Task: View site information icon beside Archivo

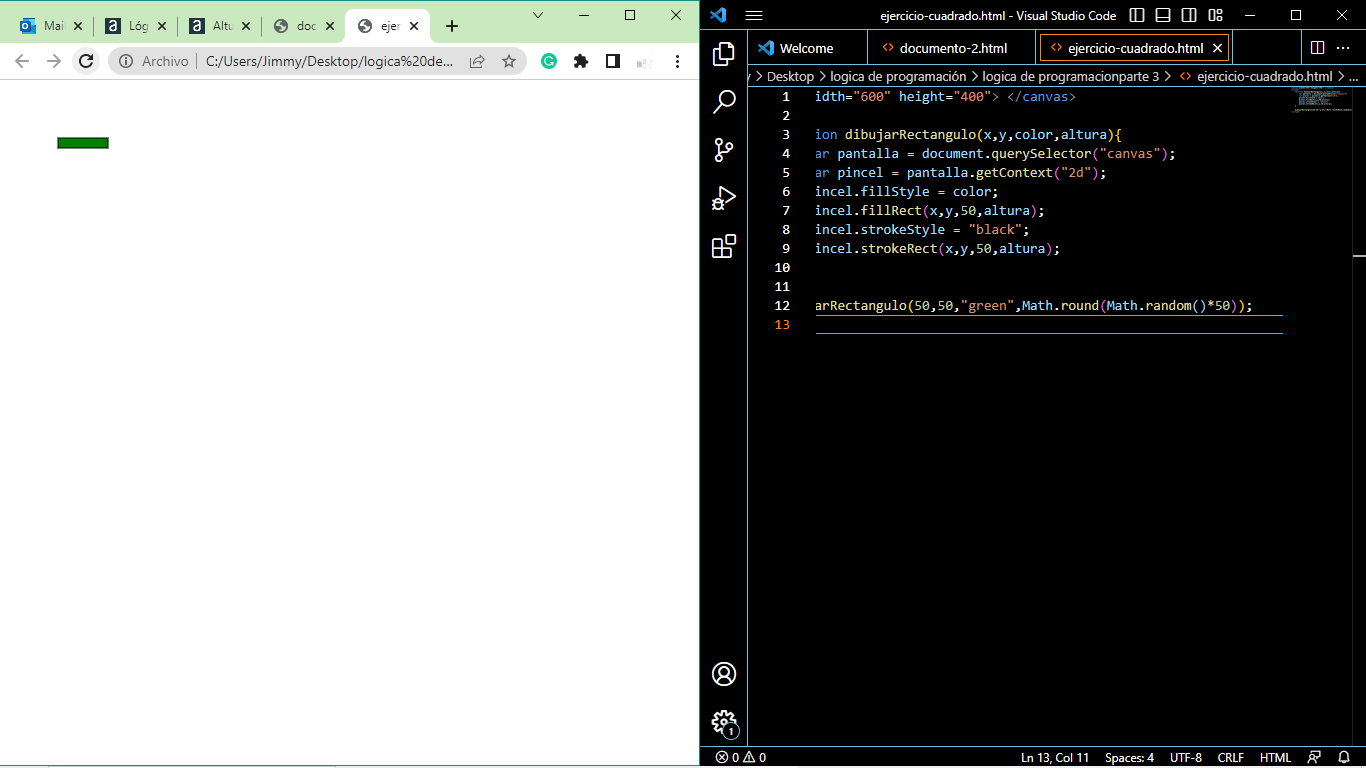Action: coord(126,61)
